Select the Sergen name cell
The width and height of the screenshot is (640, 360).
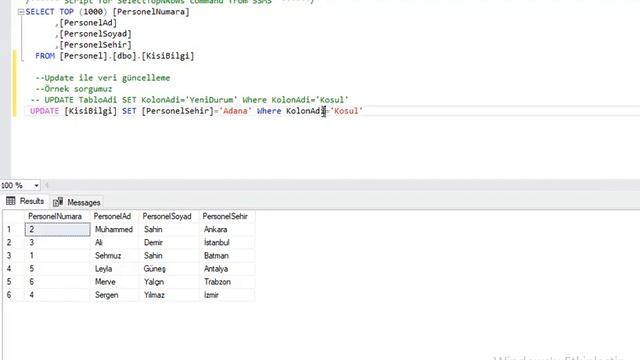pyautogui.click(x=114, y=295)
